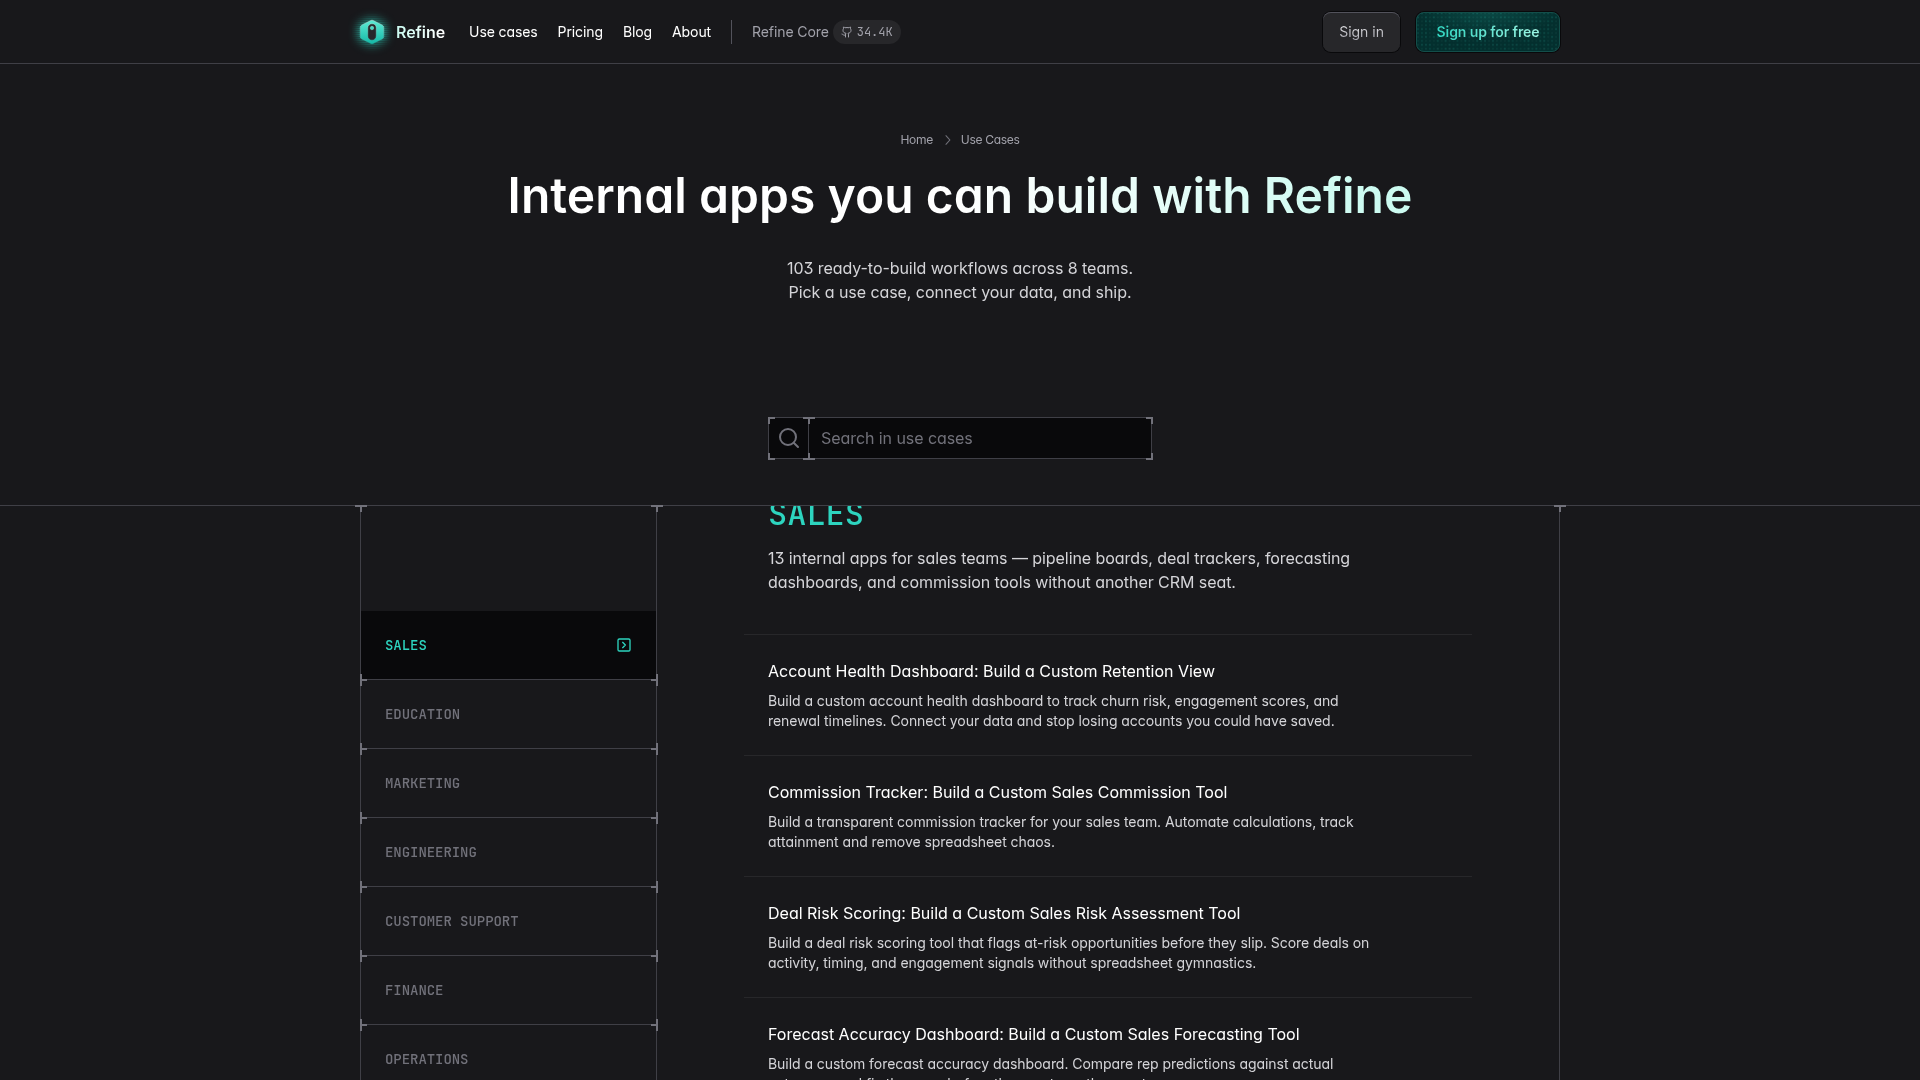Click the breadcrumb chevron after Home

947,140
